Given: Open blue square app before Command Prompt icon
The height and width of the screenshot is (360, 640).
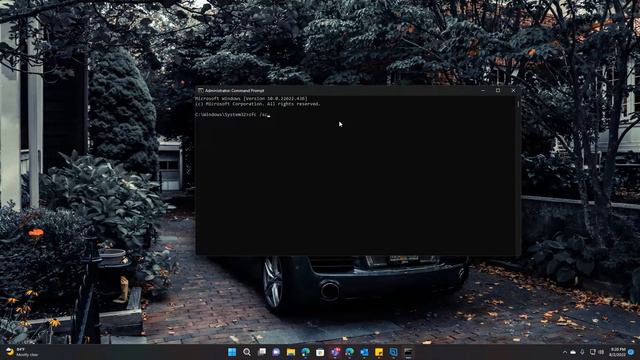Looking at the screenshot, I should point(393,352).
